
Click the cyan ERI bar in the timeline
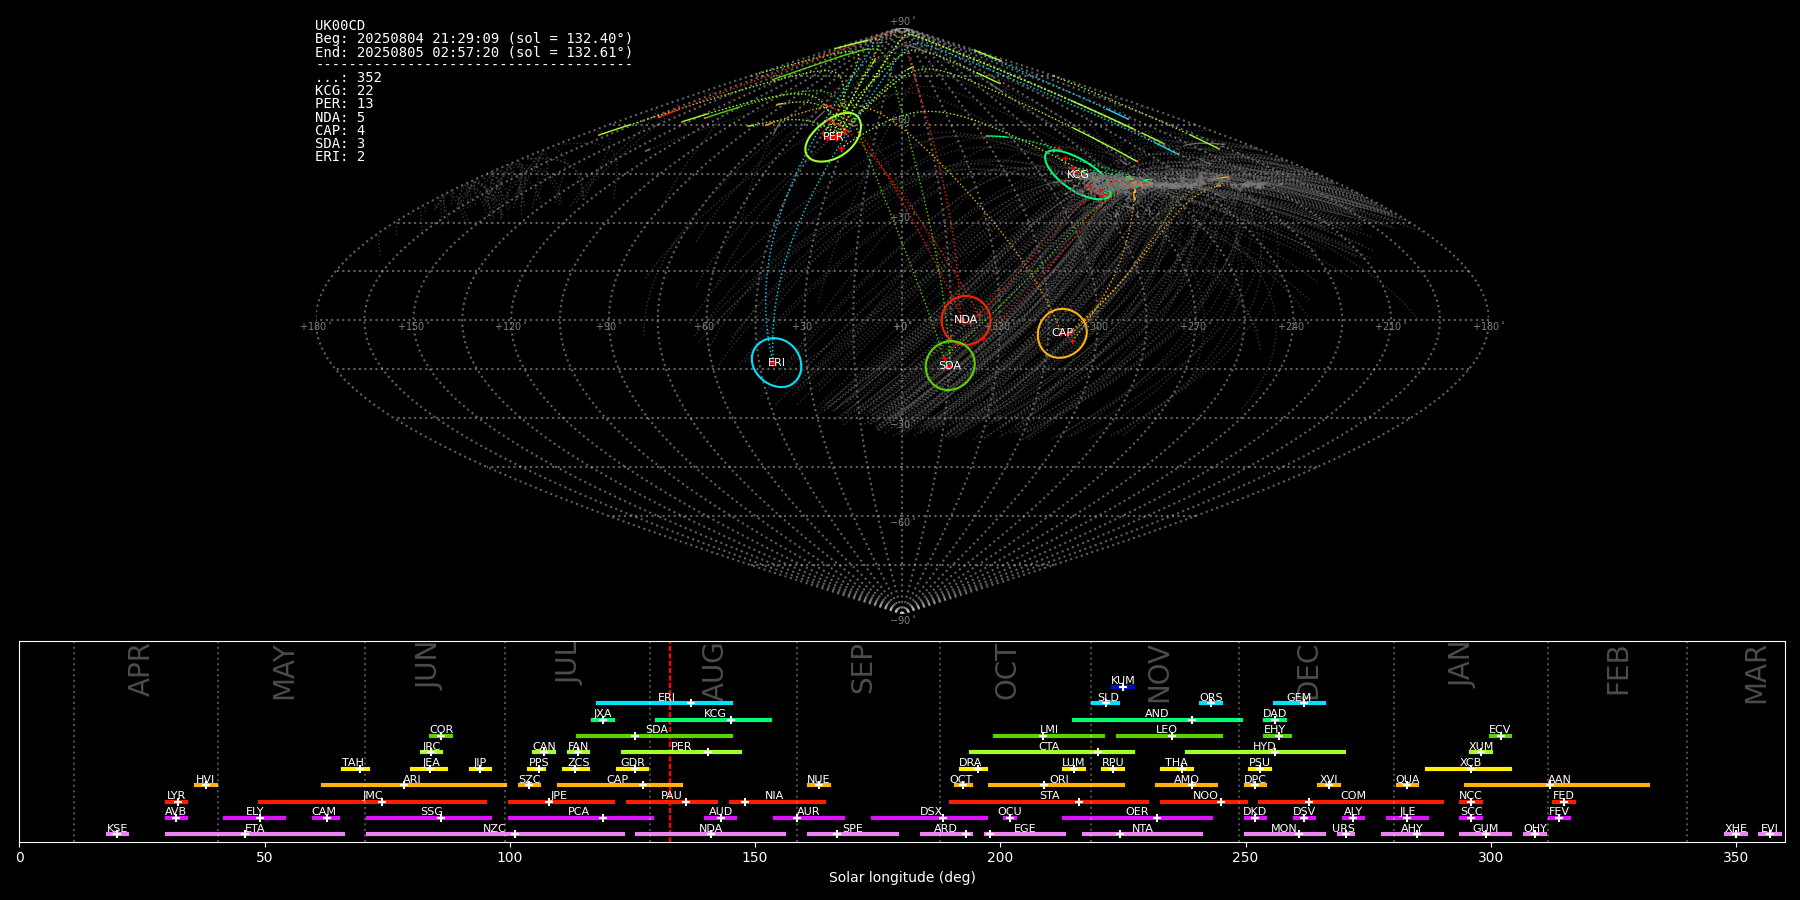click(x=664, y=703)
